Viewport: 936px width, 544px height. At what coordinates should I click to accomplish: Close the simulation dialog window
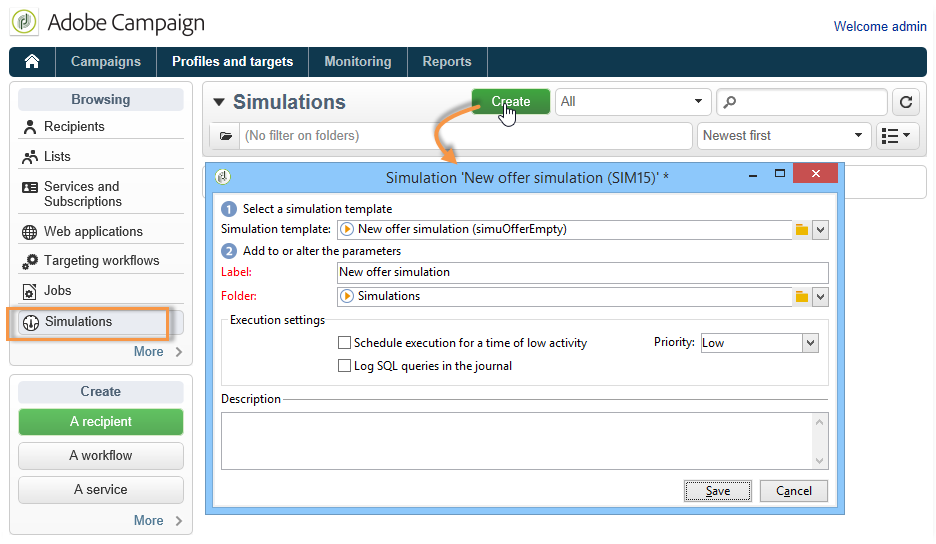click(815, 174)
